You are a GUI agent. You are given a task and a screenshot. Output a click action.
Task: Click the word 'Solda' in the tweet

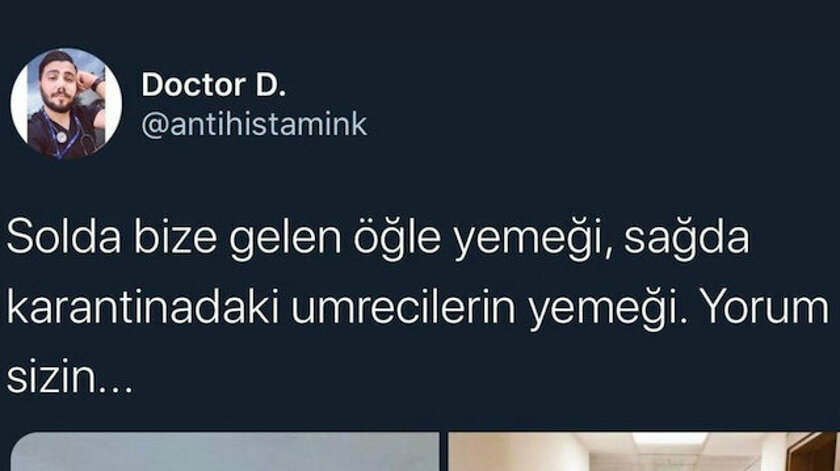coord(64,238)
